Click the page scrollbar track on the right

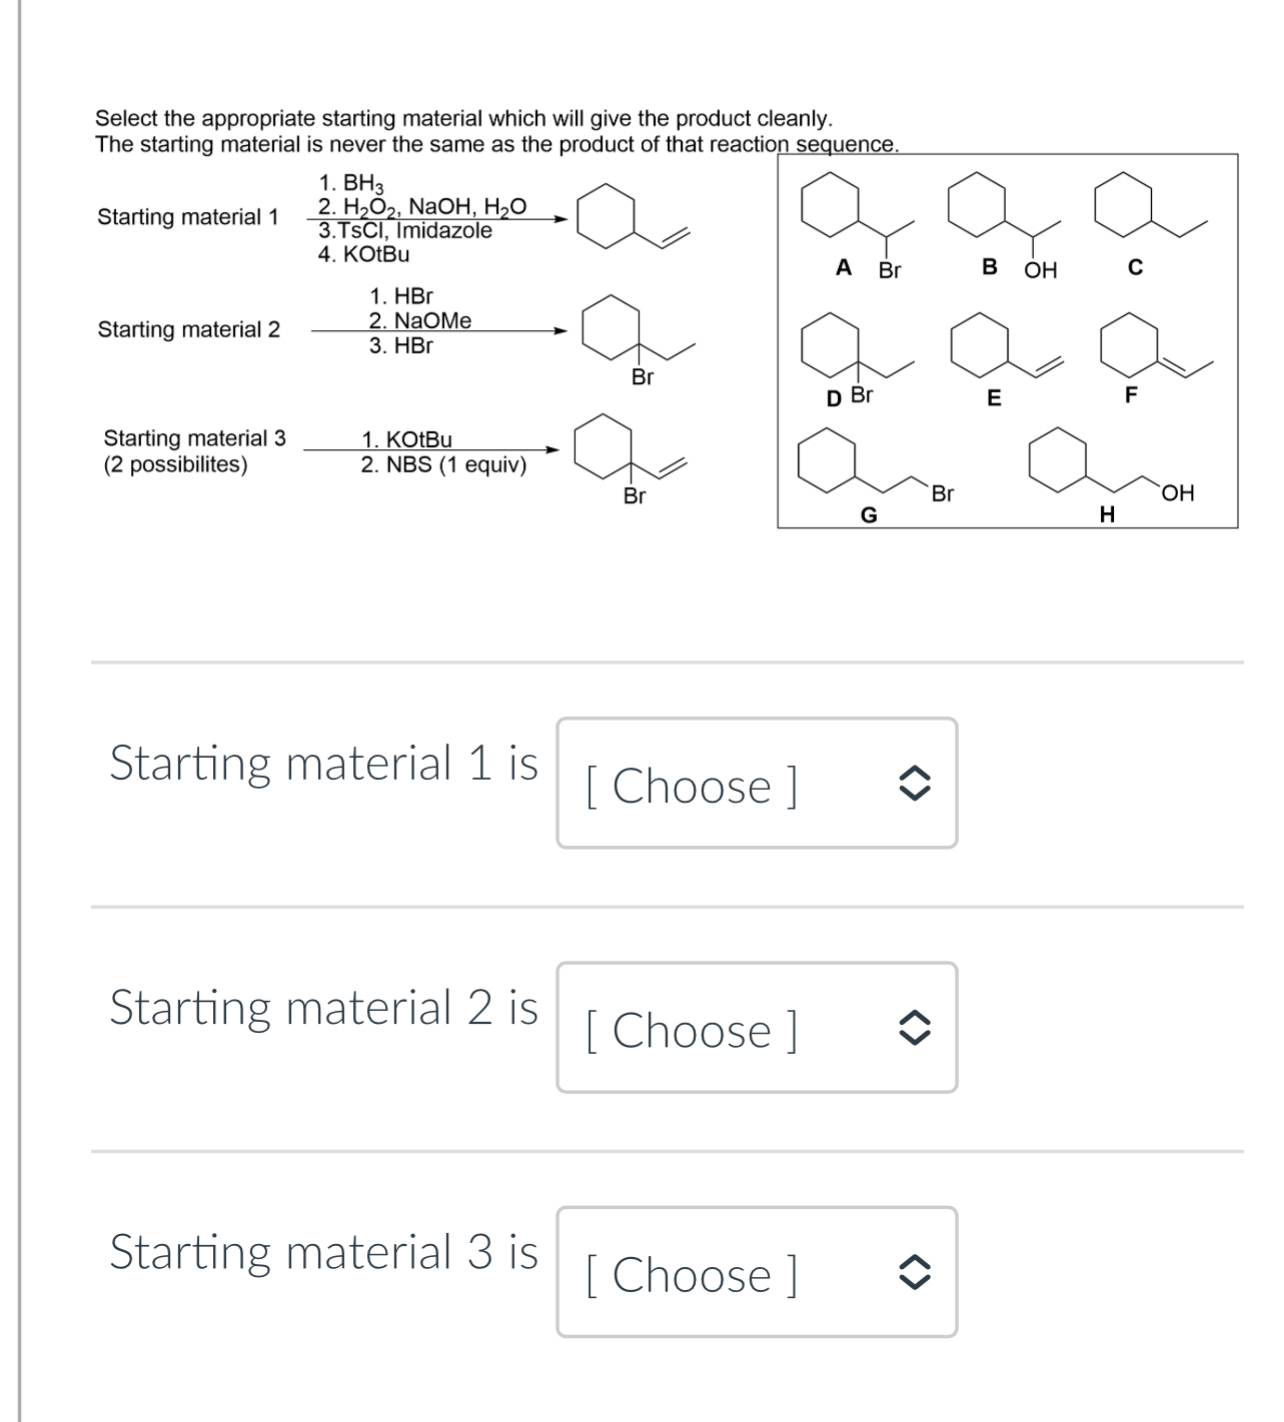[x=1278, y=700]
